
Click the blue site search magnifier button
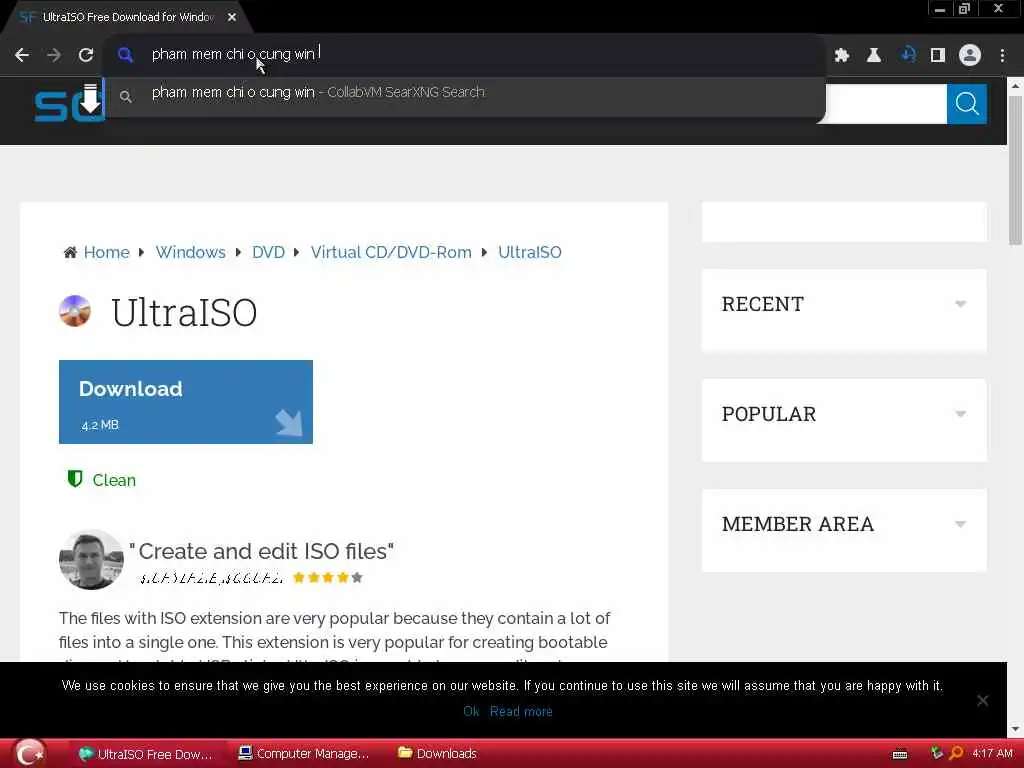coord(967,104)
